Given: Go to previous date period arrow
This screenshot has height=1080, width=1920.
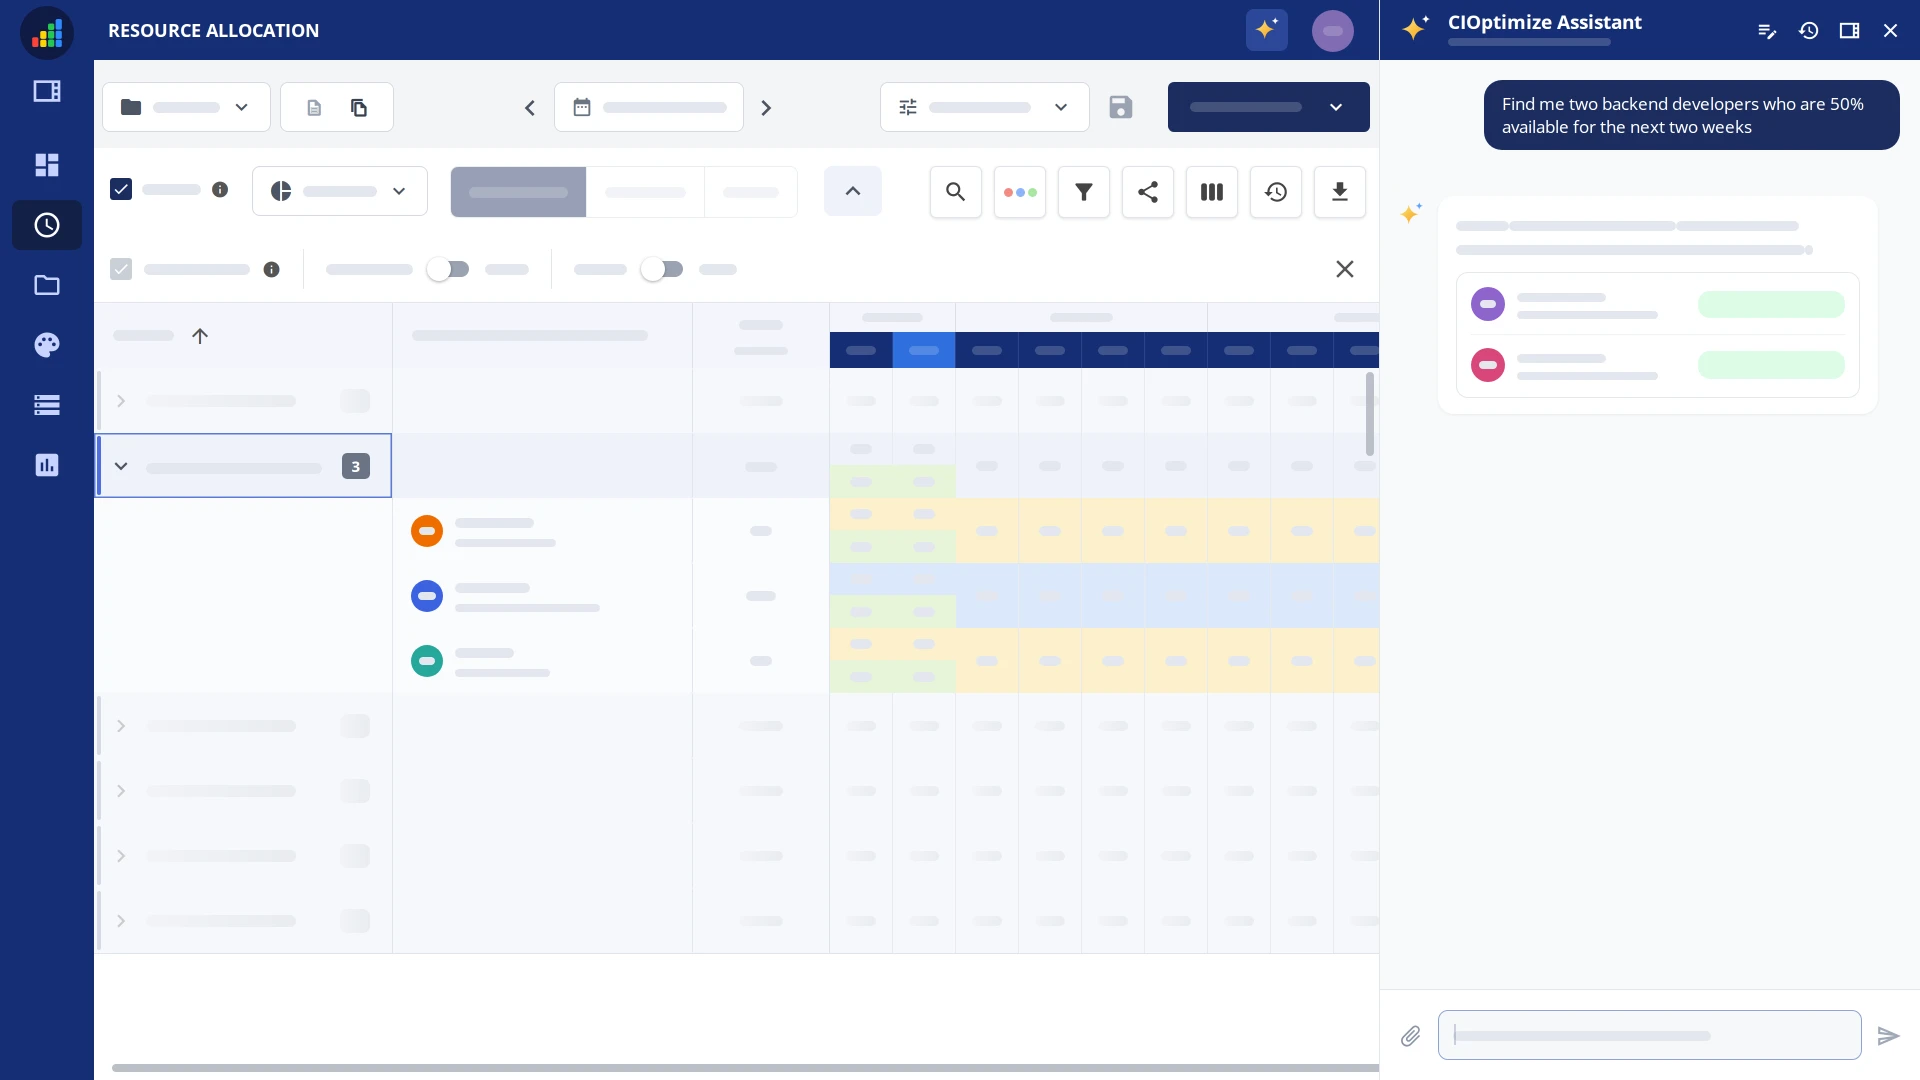Looking at the screenshot, I should [x=530, y=107].
